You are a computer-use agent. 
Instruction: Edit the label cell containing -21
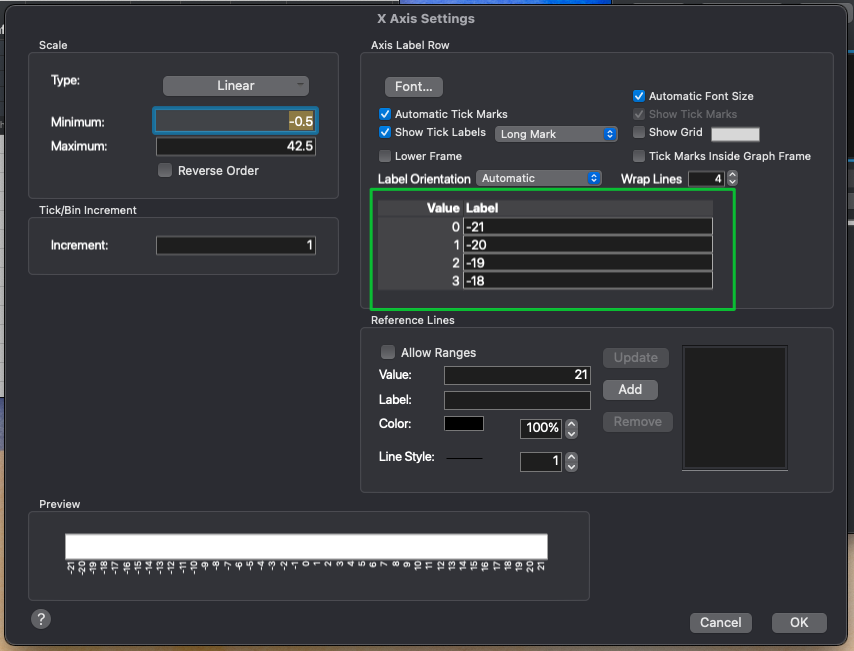(588, 226)
